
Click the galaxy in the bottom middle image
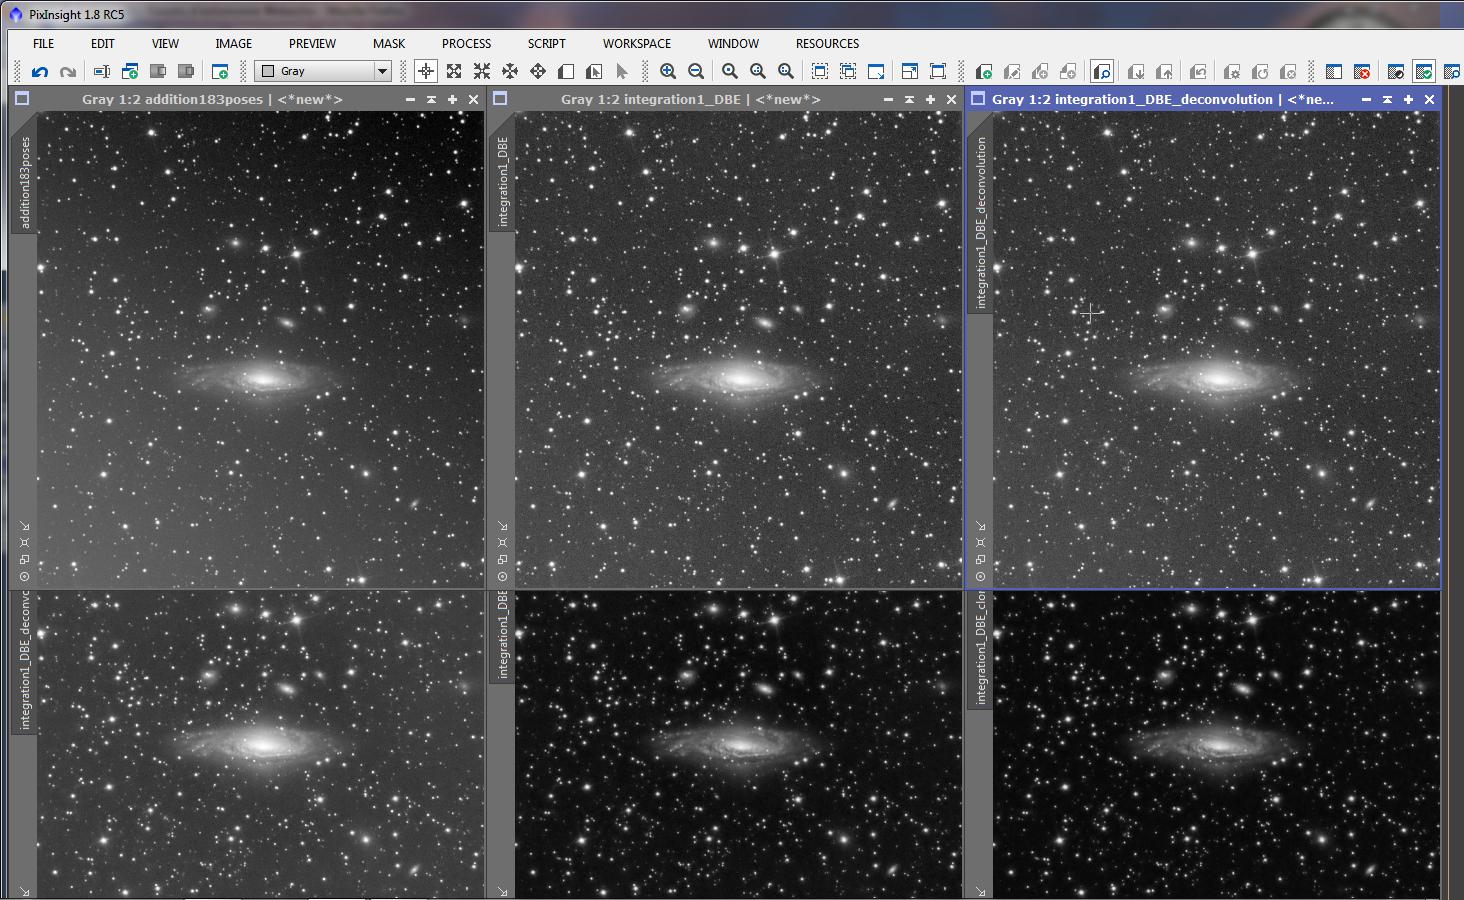738,744
